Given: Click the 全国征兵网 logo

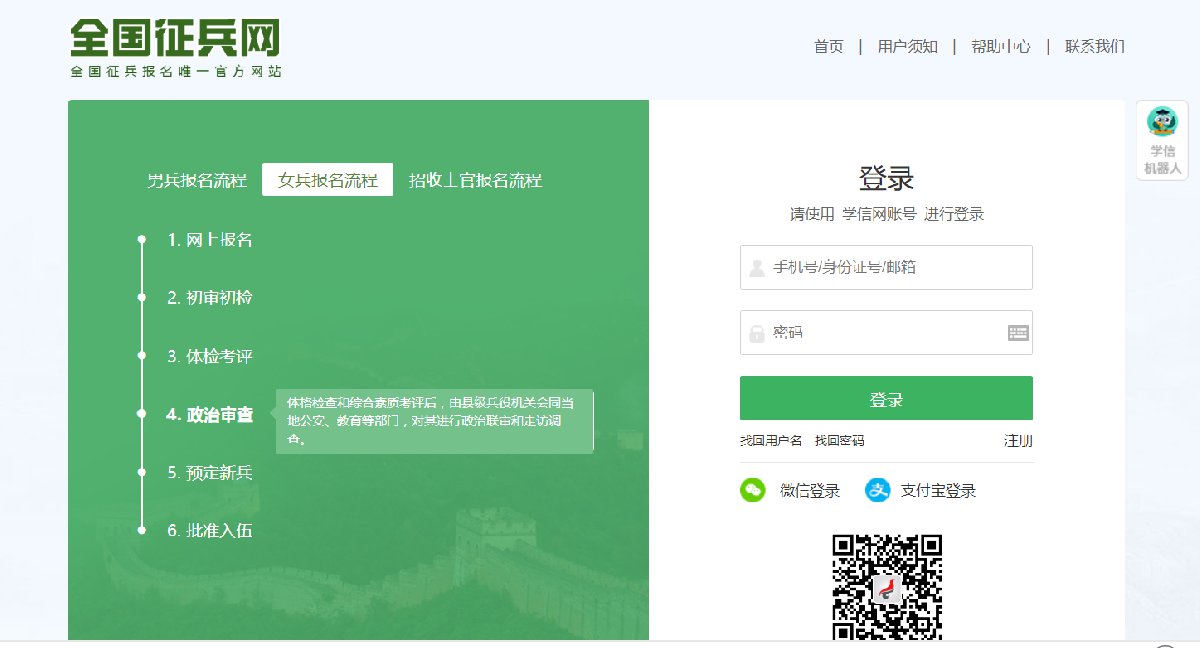Looking at the screenshot, I should tap(176, 47).
